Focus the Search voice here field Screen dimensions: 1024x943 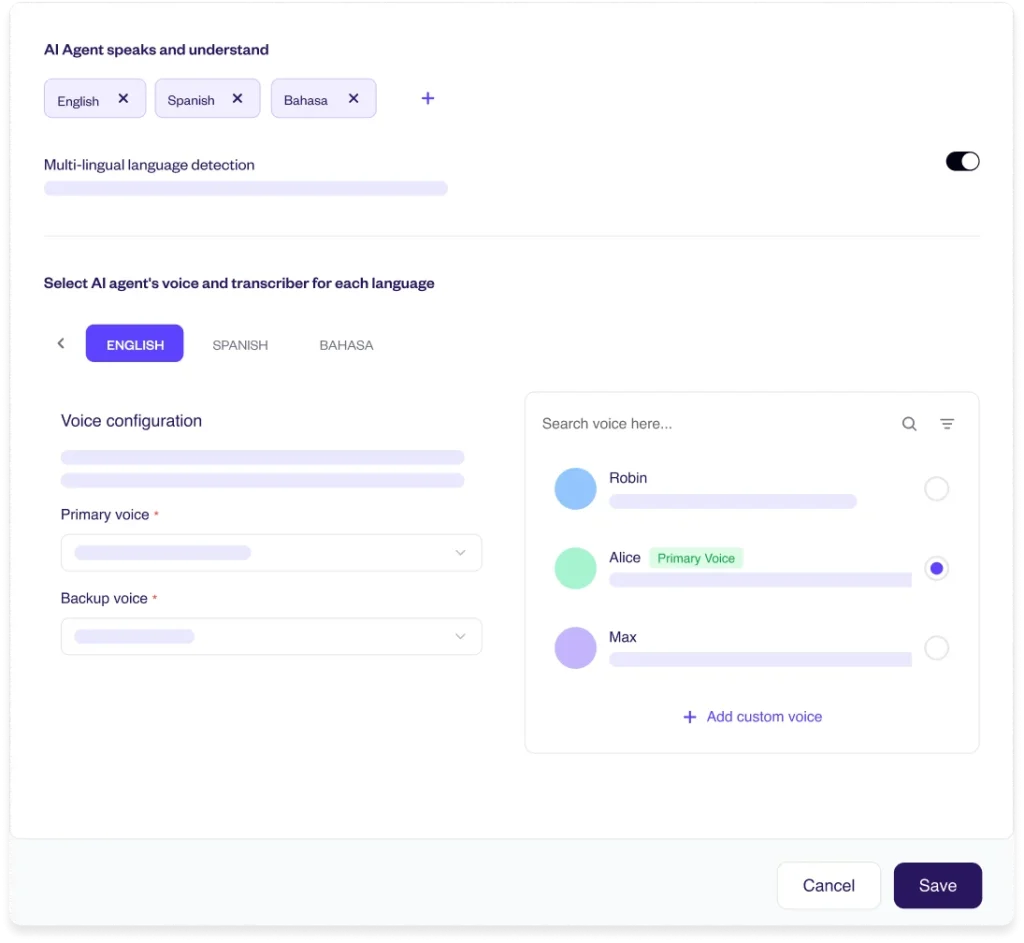[700, 424]
